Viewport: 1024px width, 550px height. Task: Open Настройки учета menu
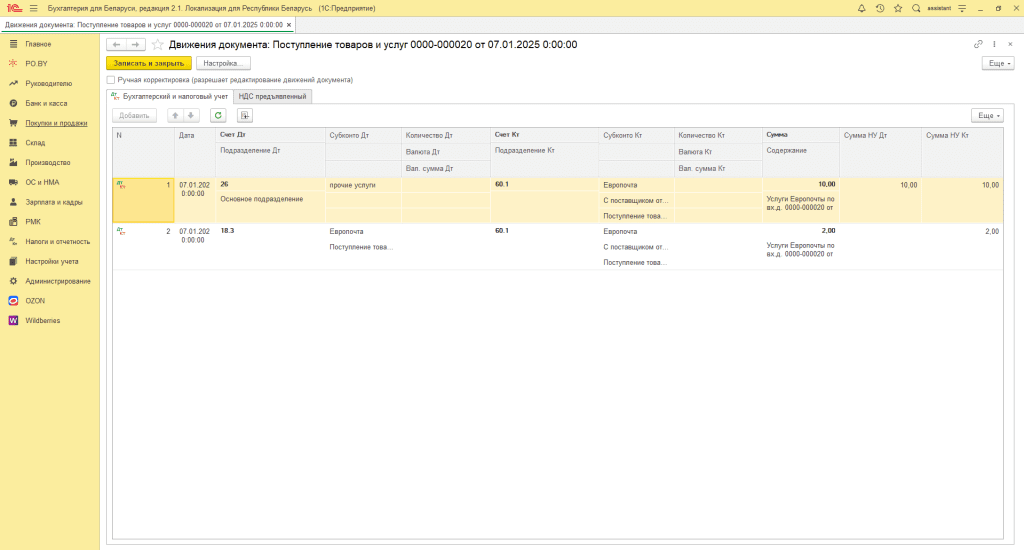point(52,261)
